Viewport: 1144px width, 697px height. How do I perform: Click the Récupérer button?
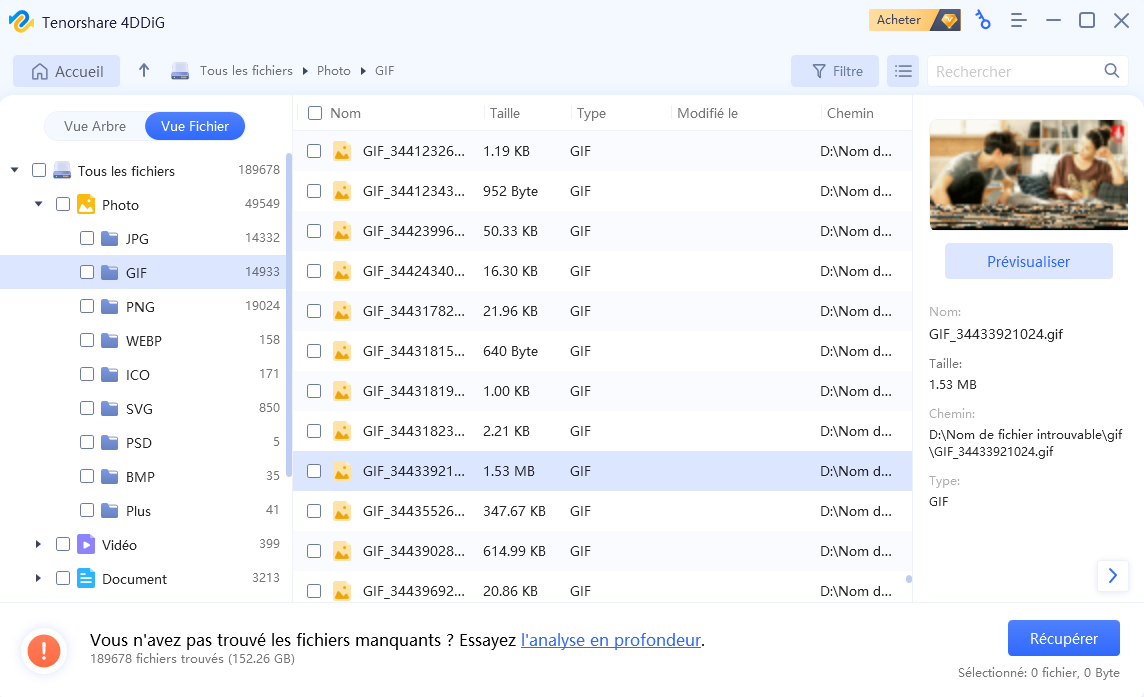click(x=1063, y=639)
